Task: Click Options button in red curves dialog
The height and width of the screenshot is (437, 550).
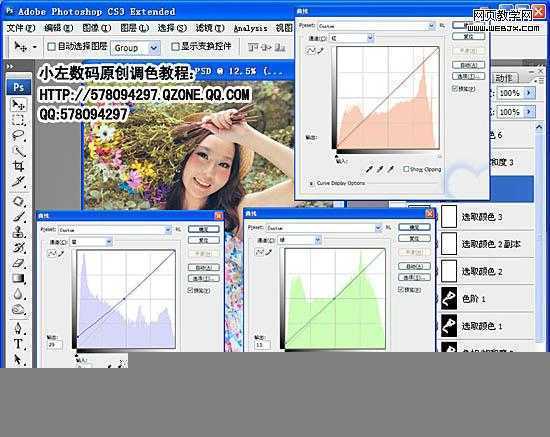Action: coord(469,76)
